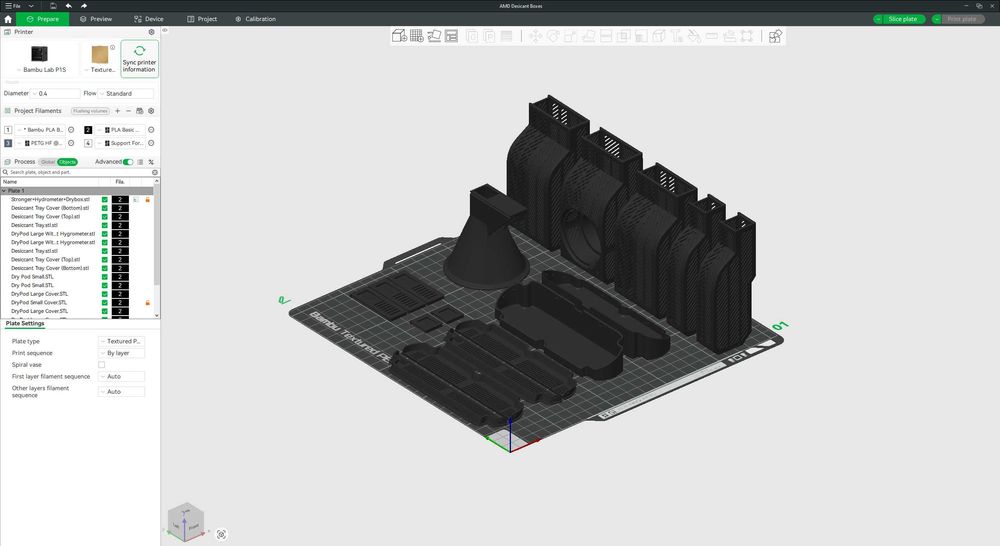The image size is (1000, 546).
Task: Click the AMS filament sync icon
Action: click(x=140, y=111)
